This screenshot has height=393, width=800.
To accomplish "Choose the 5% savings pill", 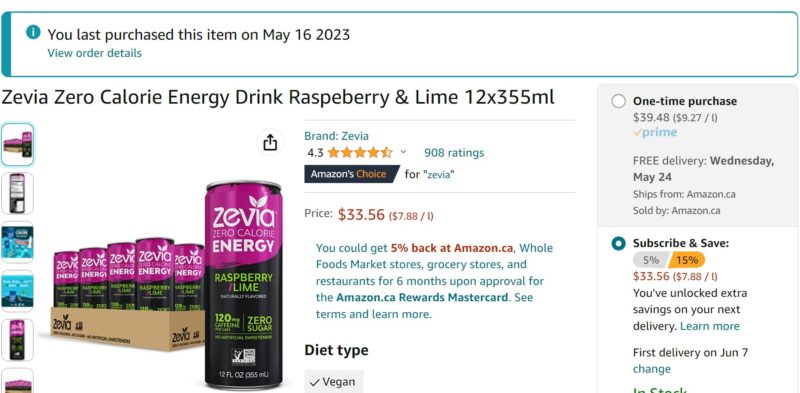I will tap(649, 260).
